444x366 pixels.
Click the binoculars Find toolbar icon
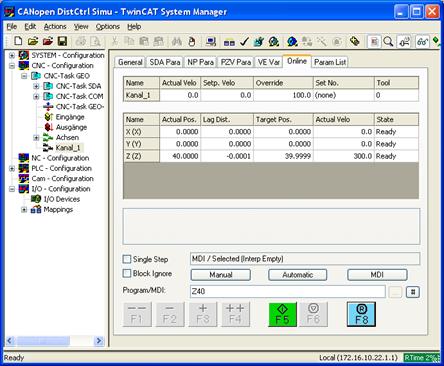click(177, 41)
